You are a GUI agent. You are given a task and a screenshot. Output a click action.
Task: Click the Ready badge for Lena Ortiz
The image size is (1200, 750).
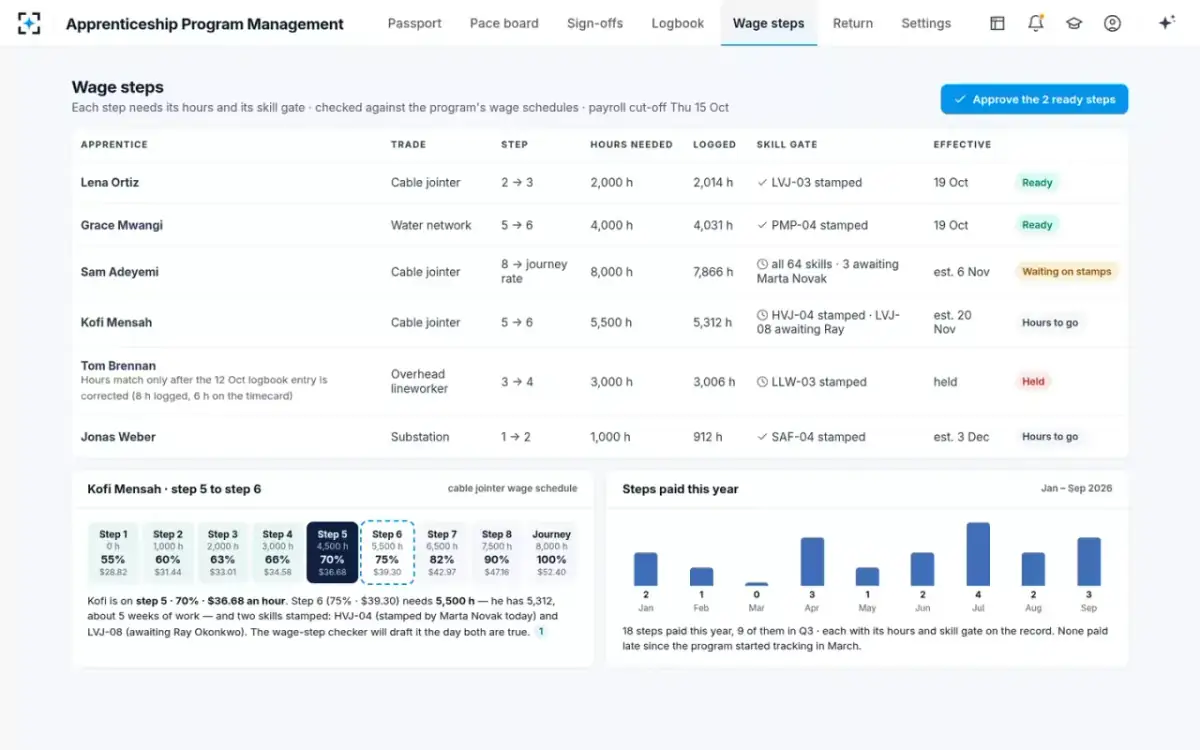1037,183
